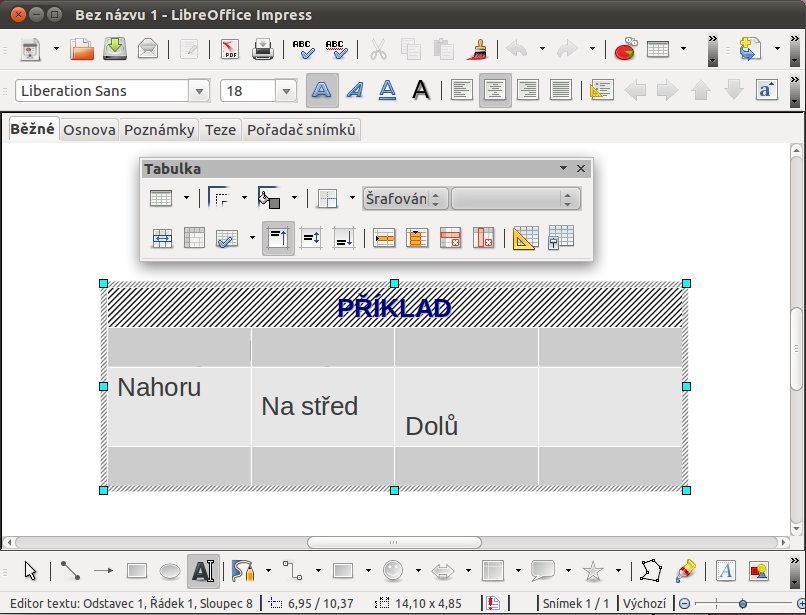The image size is (806, 615).
Task: Toggle bold text formatting
Action: pos(322,91)
